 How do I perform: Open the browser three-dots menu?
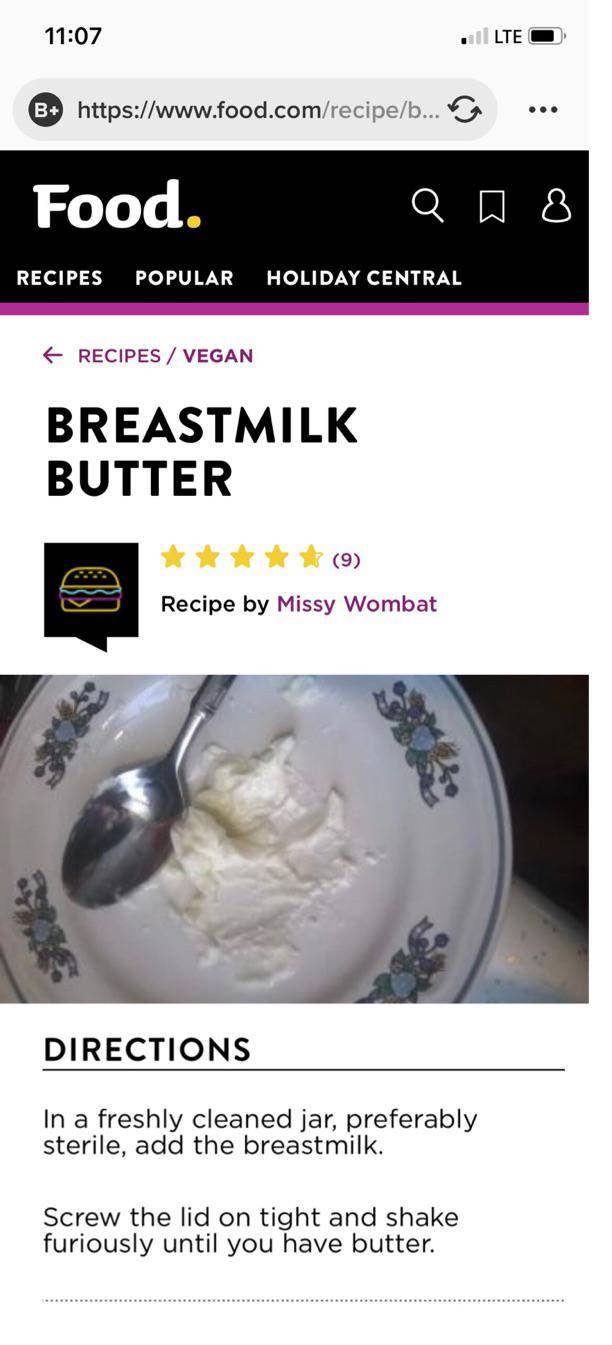point(543,110)
